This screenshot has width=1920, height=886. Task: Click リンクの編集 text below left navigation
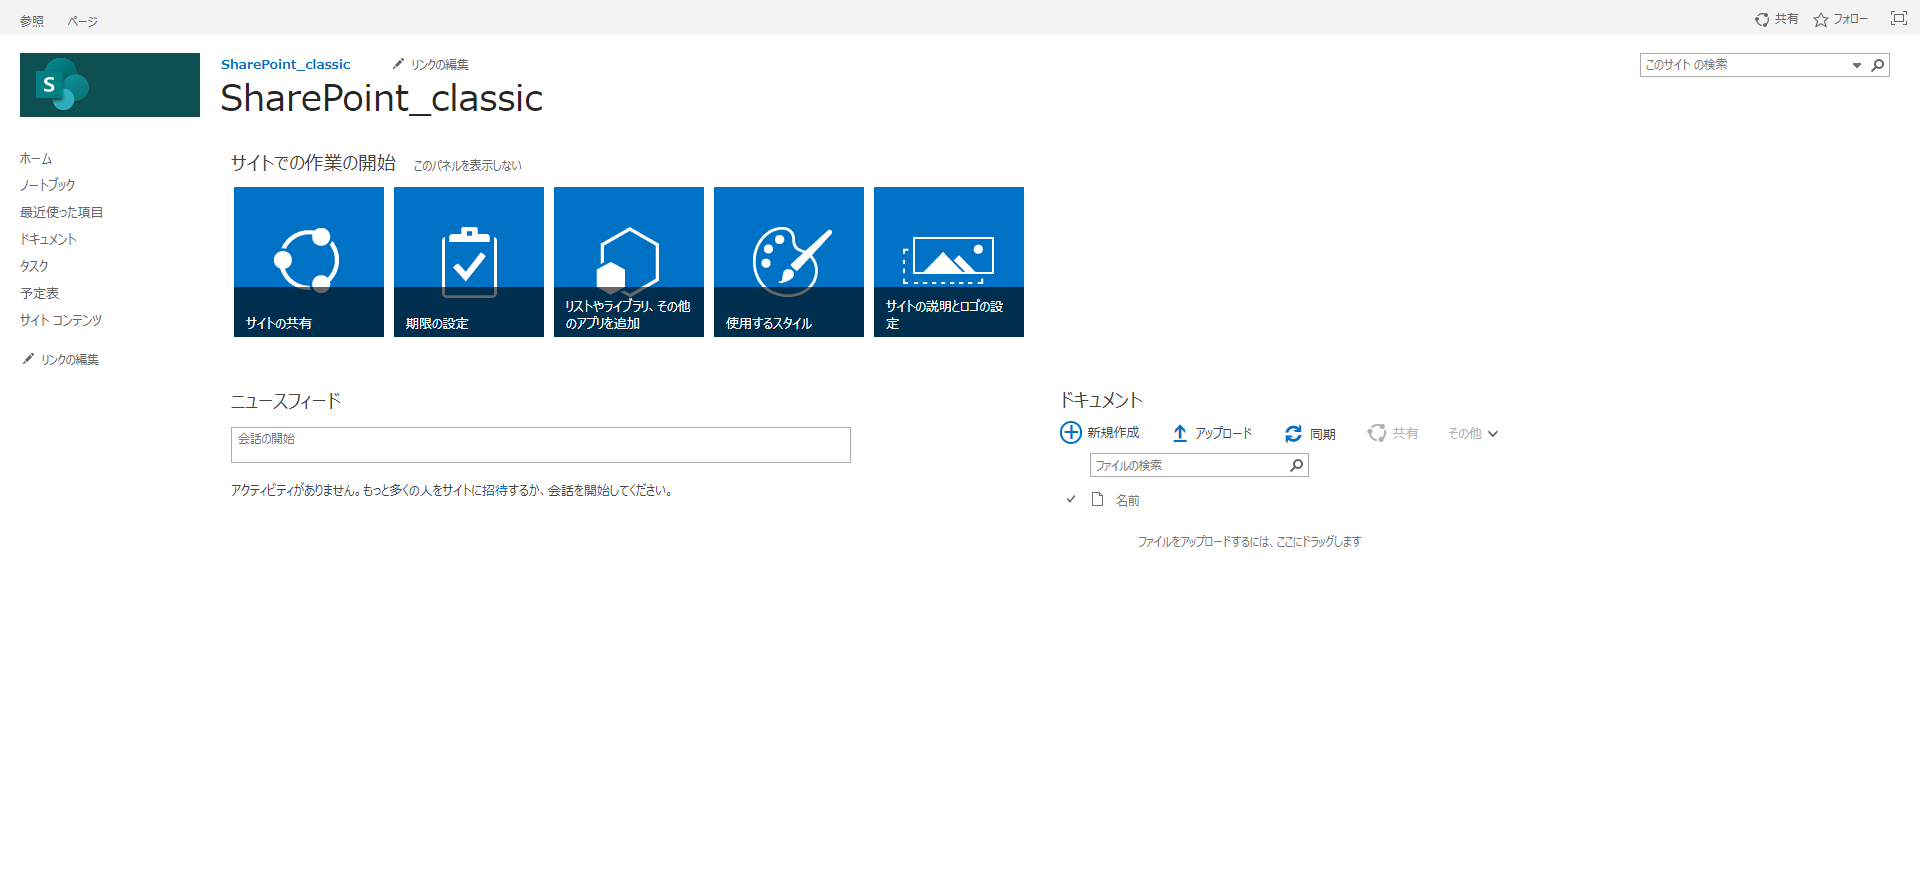(70, 359)
